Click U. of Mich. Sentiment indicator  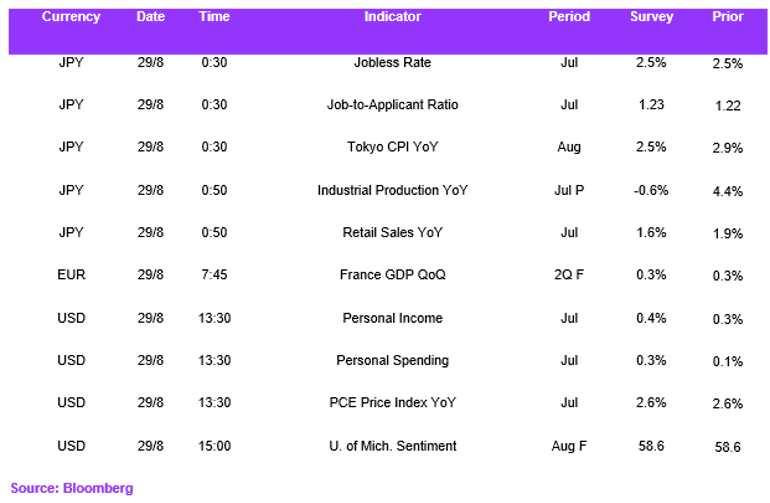pyautogui.click(x=392, y=446)
